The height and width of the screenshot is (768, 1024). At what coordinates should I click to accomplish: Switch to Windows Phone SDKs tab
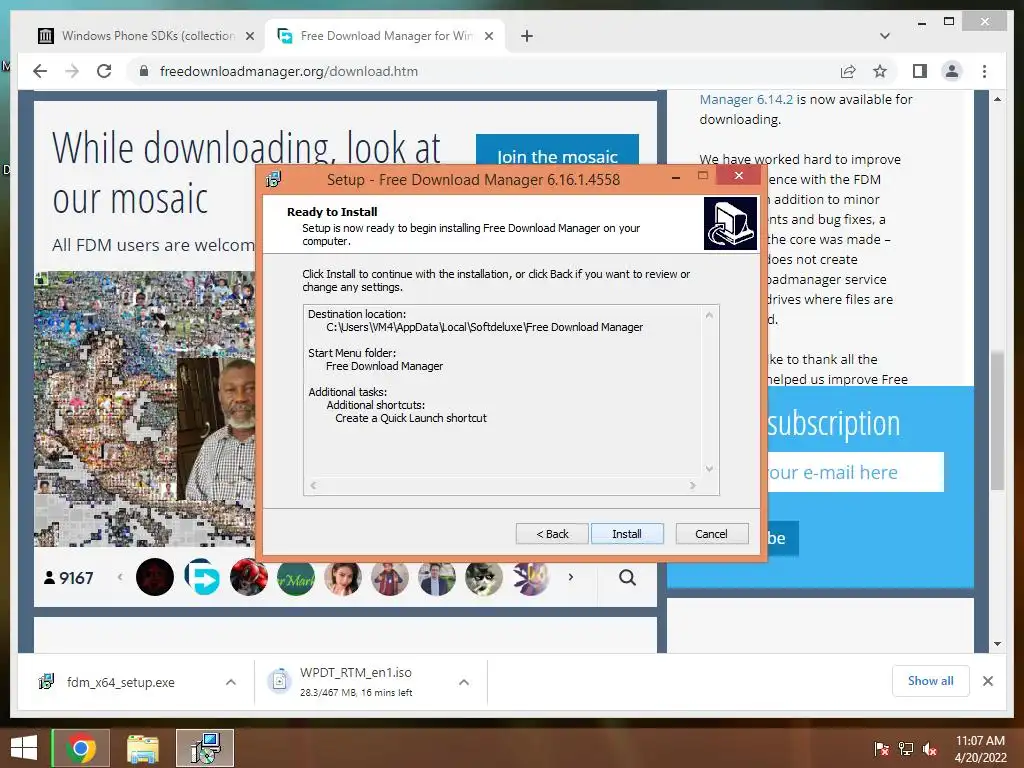coord(148,36)
